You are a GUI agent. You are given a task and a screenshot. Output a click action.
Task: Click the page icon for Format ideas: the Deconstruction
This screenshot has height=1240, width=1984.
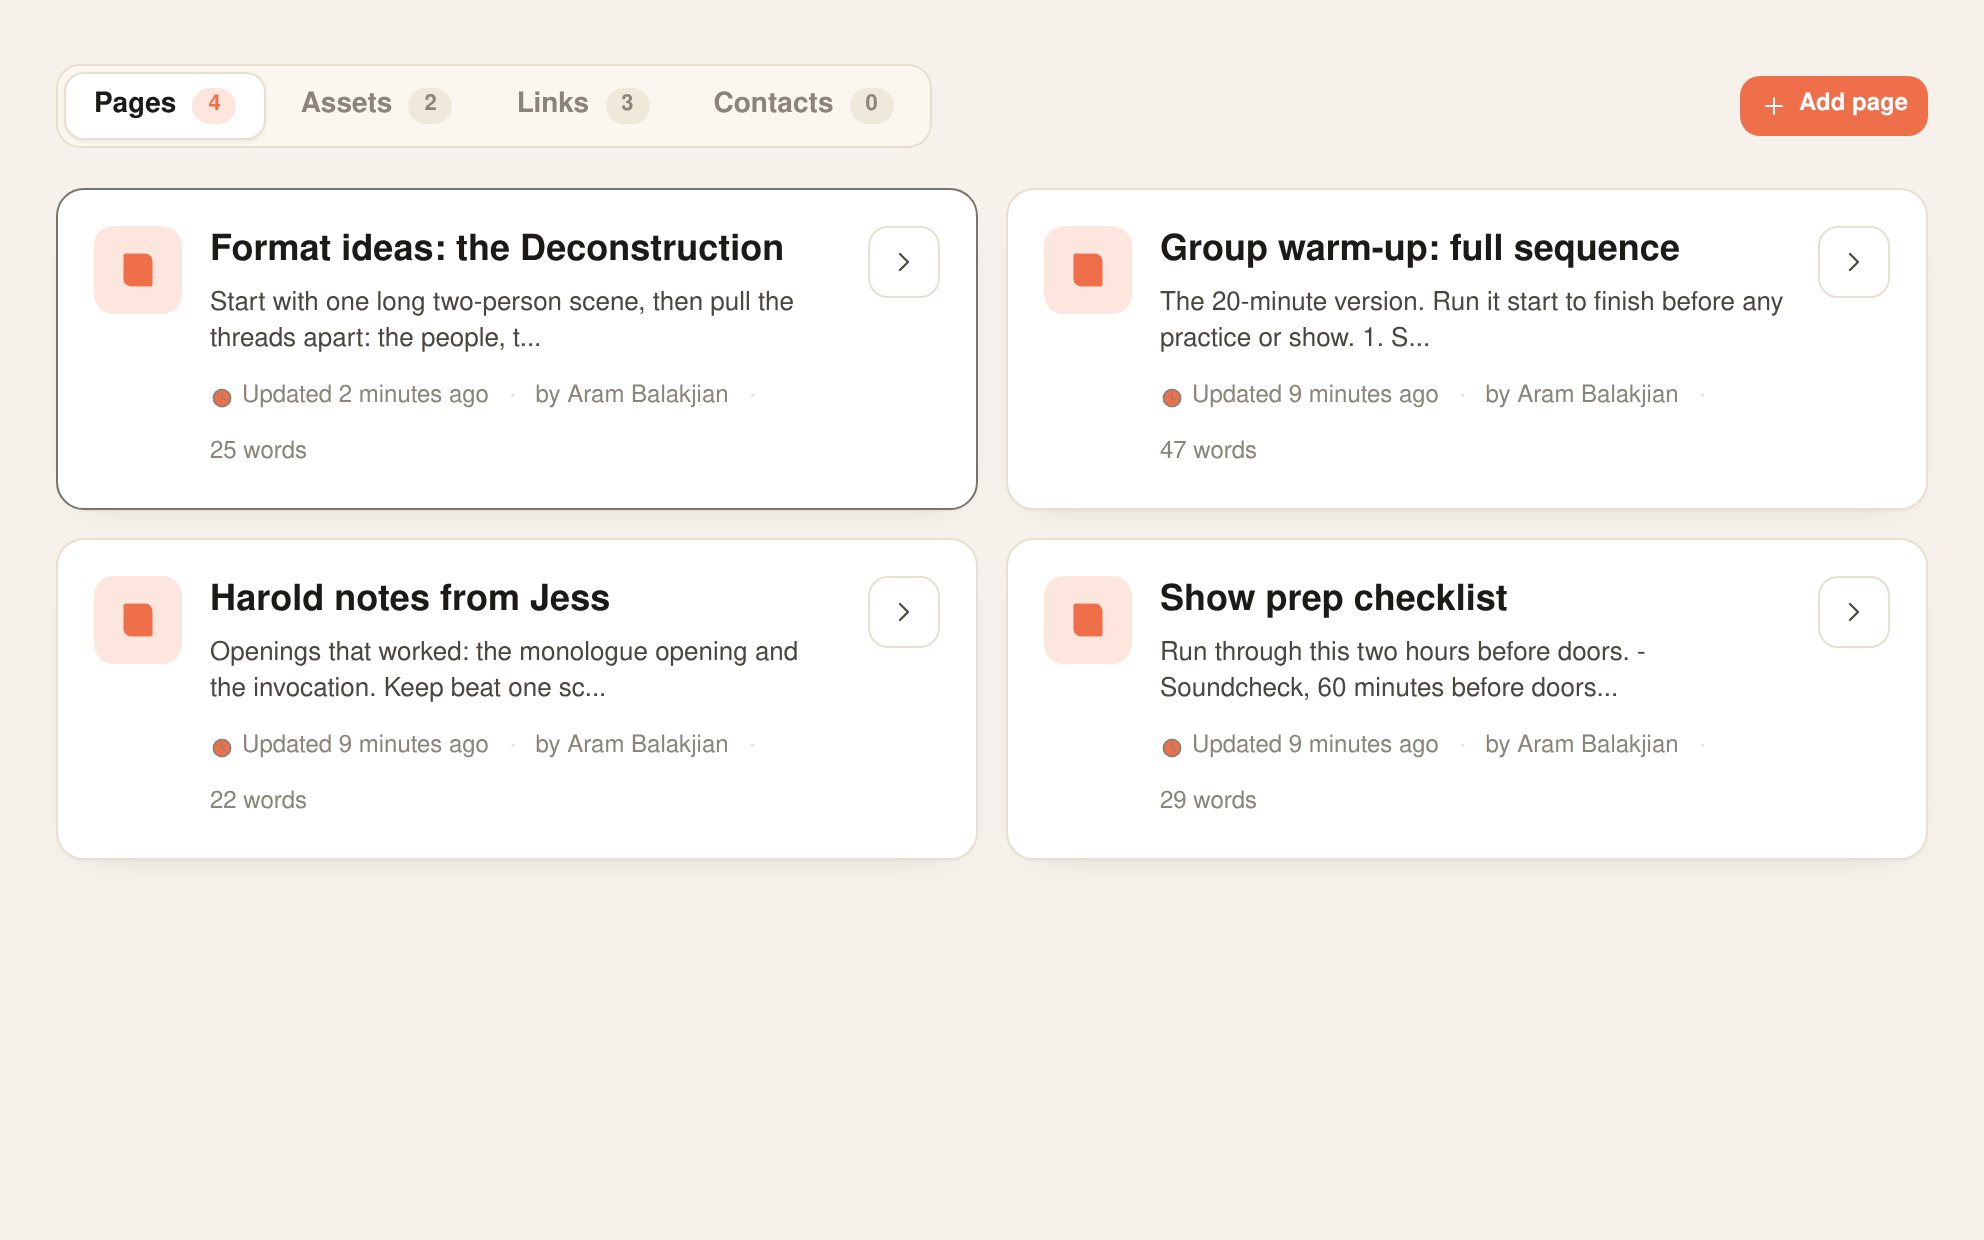pyautogui.click(x=138, y=270)
